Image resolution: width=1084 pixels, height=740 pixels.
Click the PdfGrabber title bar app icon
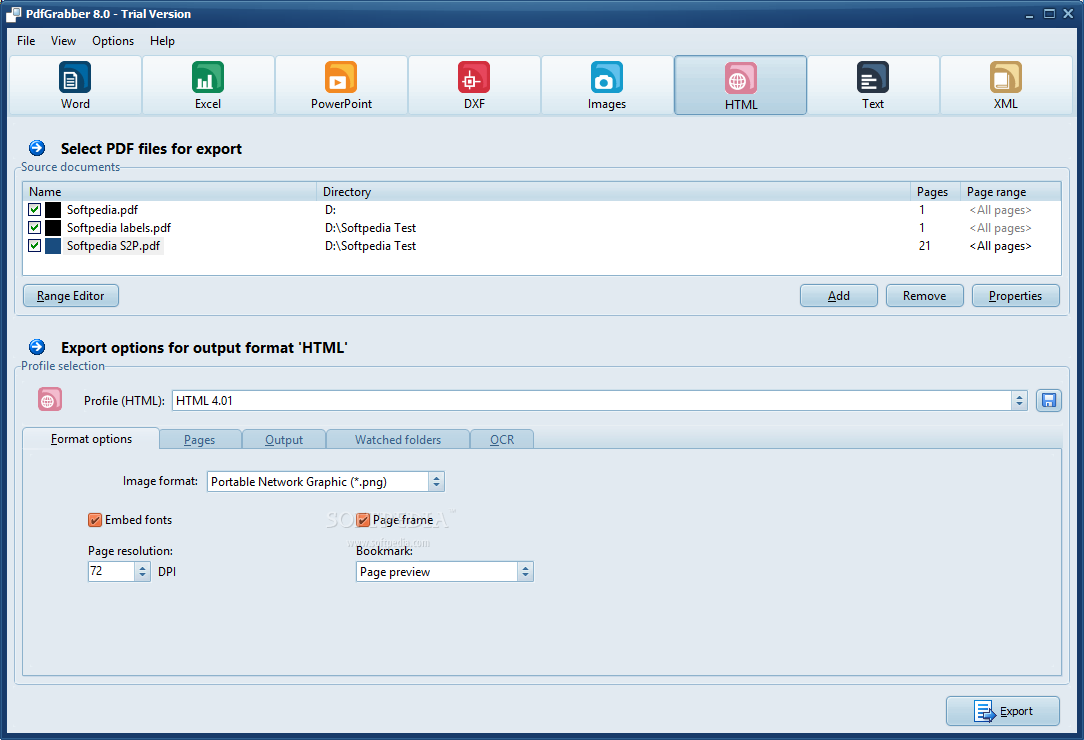(x=13, y=14)
